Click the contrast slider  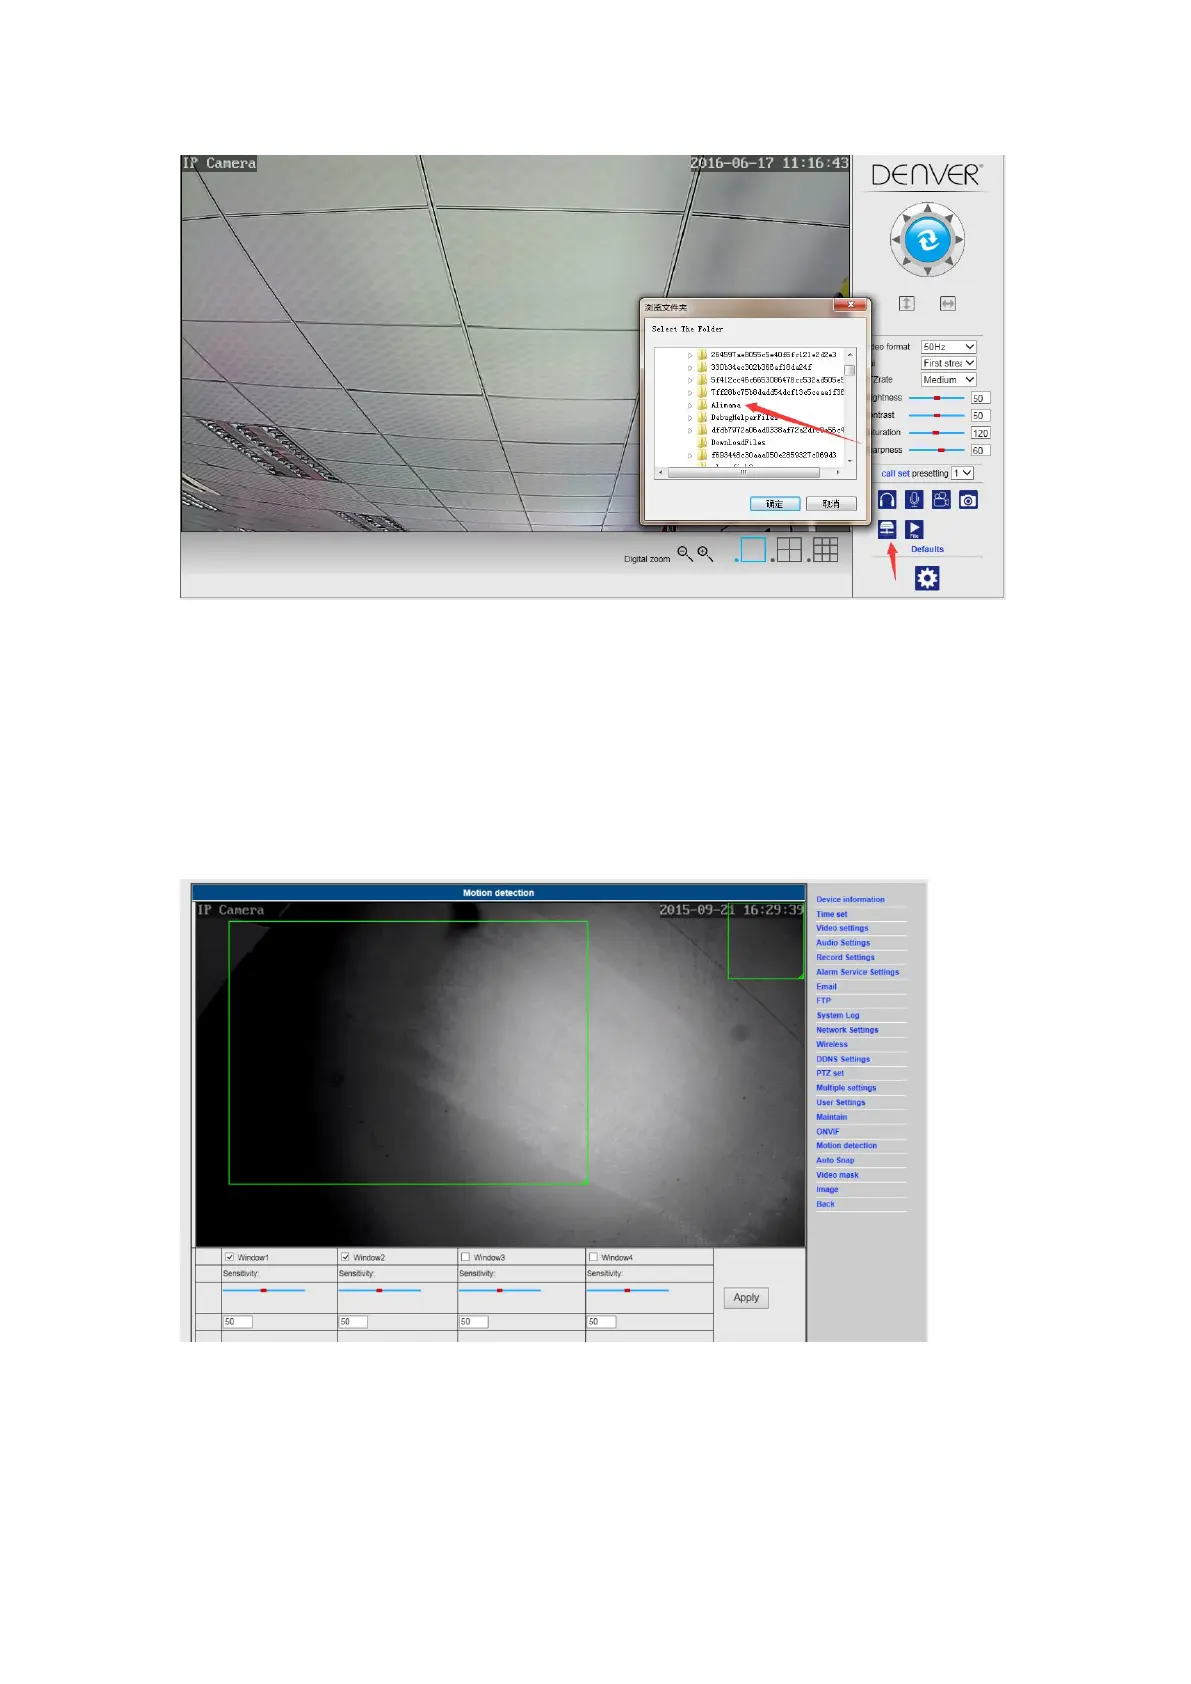(x=936, y=415)
